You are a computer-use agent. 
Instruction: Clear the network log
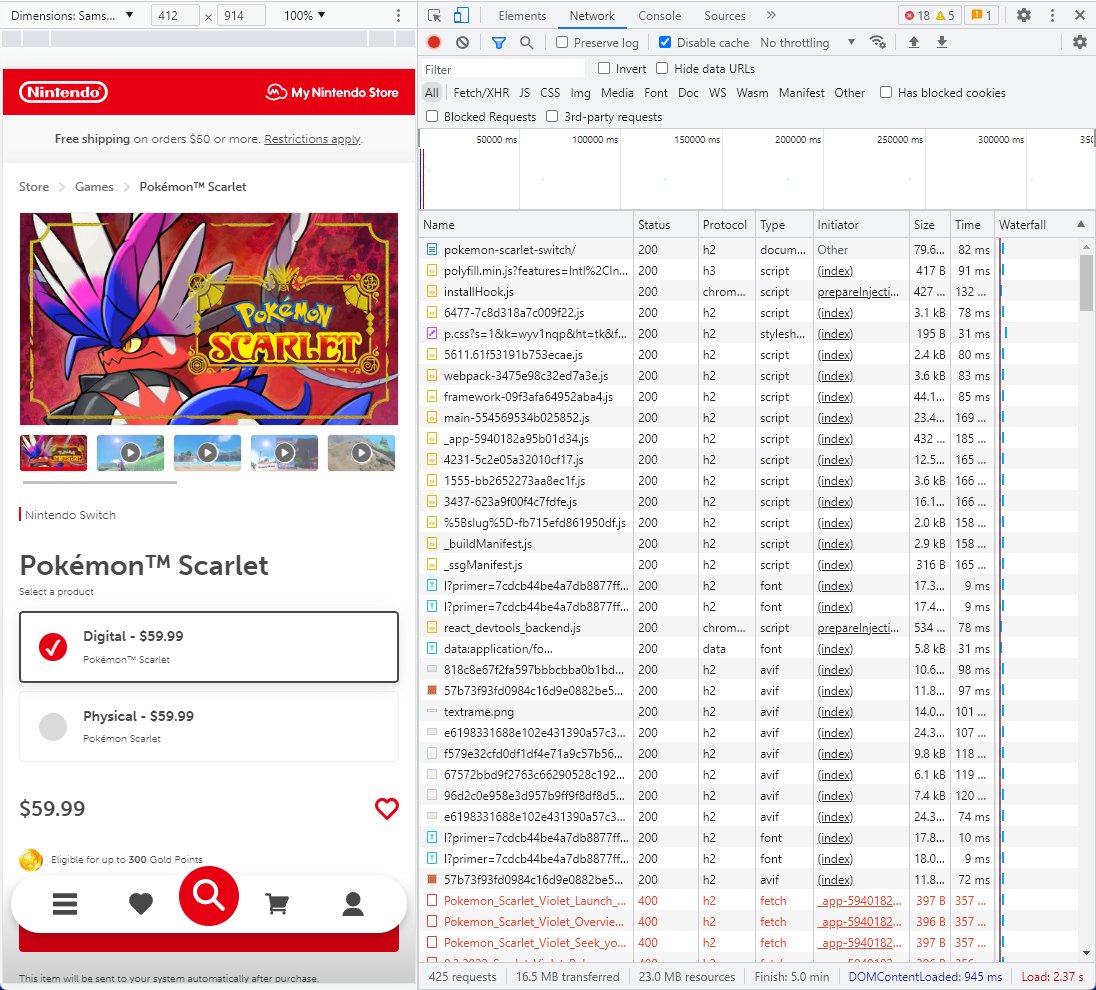click(x=462, y=43)
